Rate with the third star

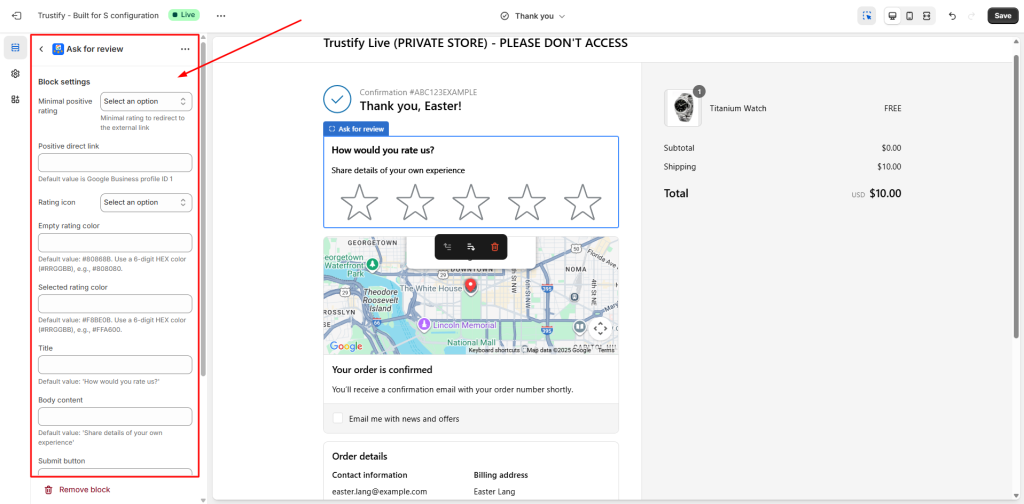click(x=471, y=202)
